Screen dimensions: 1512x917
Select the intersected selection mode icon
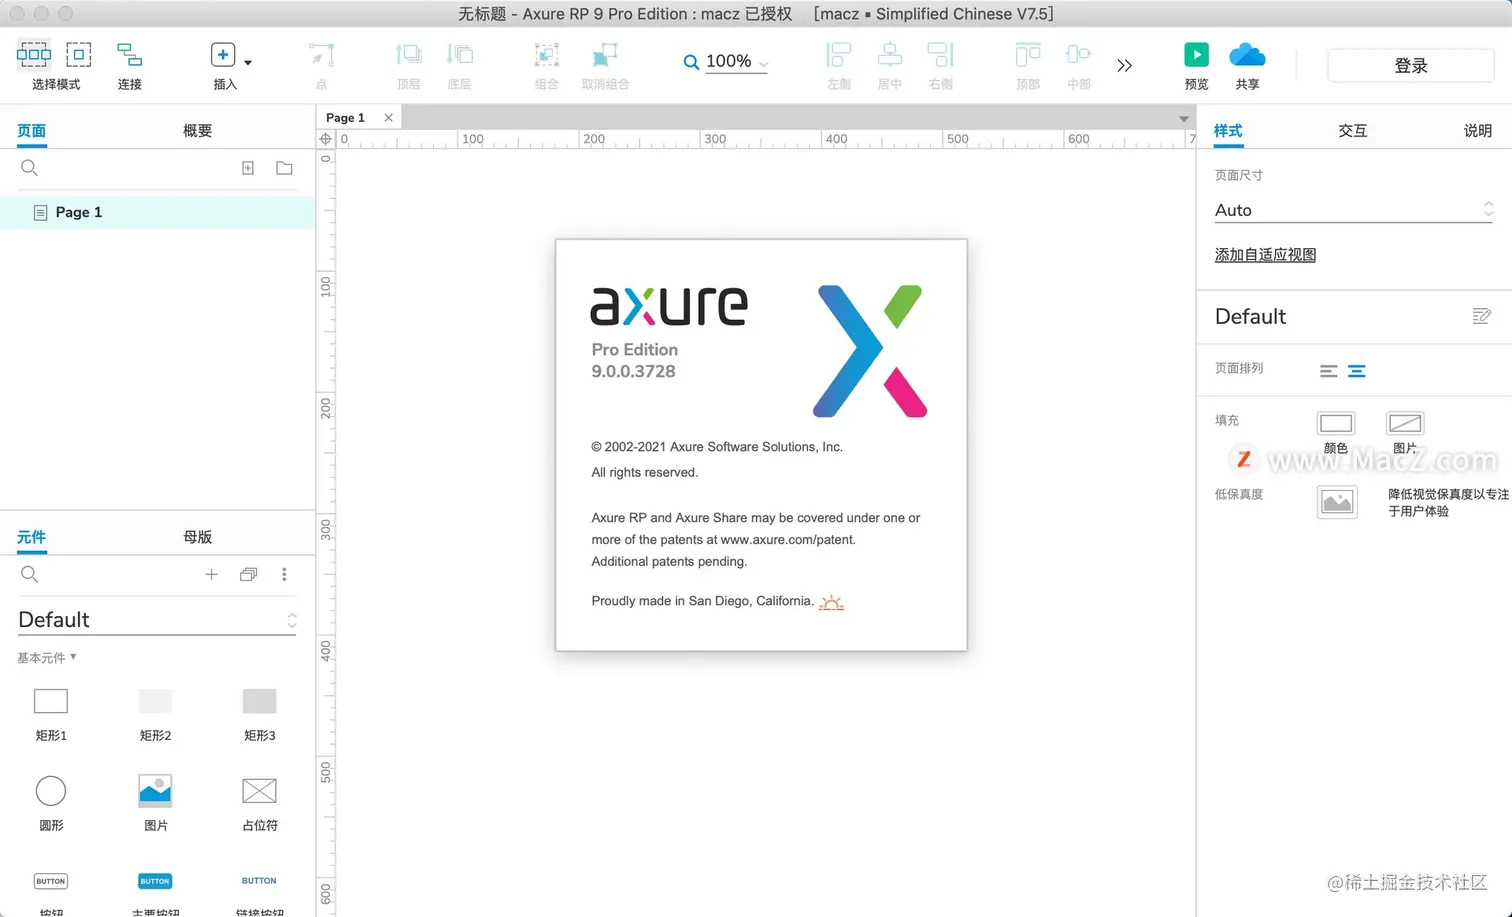[x=33, y=54]
